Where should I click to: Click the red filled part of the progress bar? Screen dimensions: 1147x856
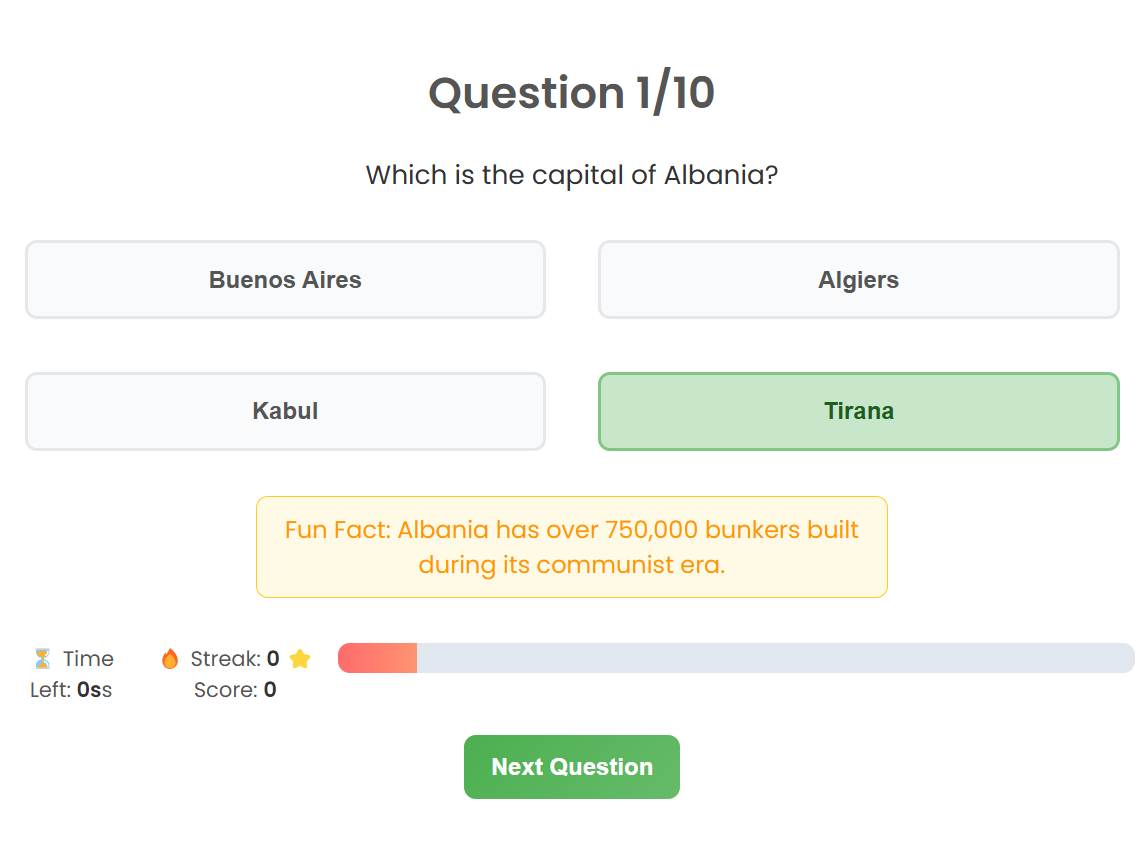(377, 658)
